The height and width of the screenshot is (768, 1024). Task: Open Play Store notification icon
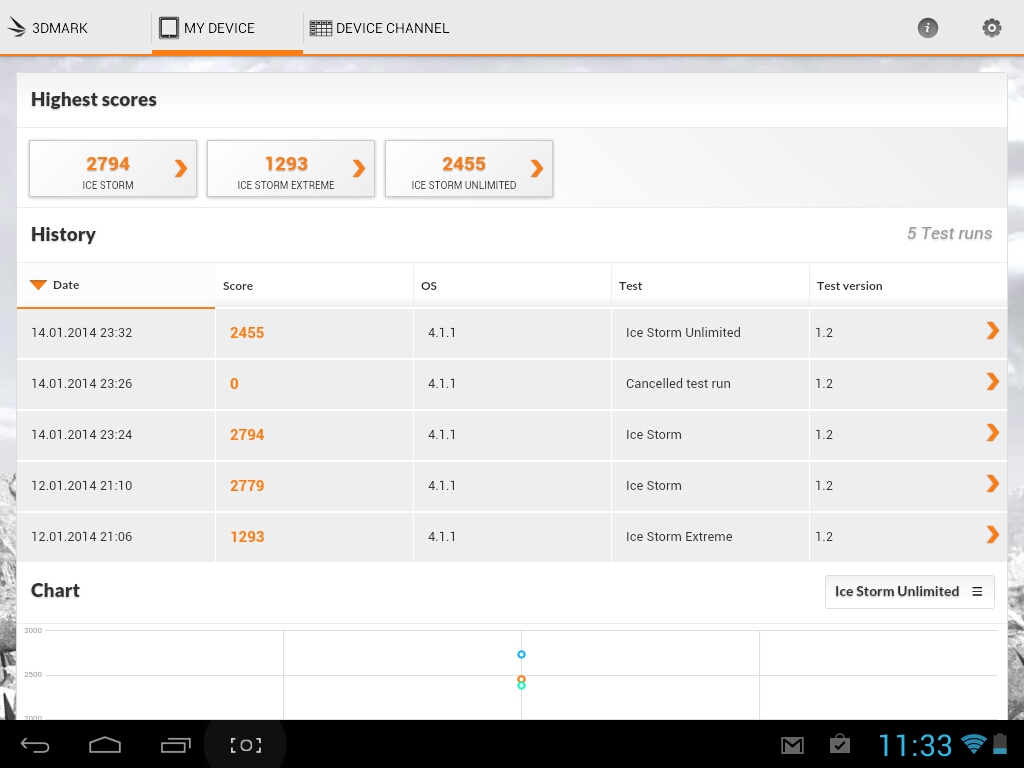(840, 744)
